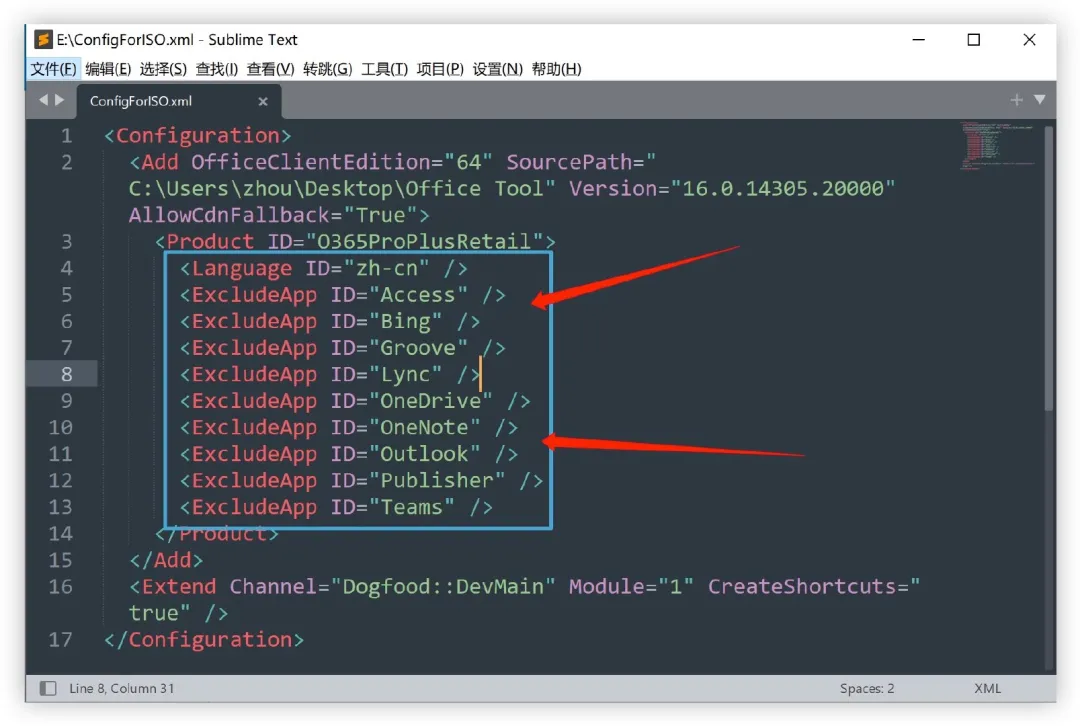Click the closing </Configuration> tag
Screen dimensions: 1080x726
204,640
